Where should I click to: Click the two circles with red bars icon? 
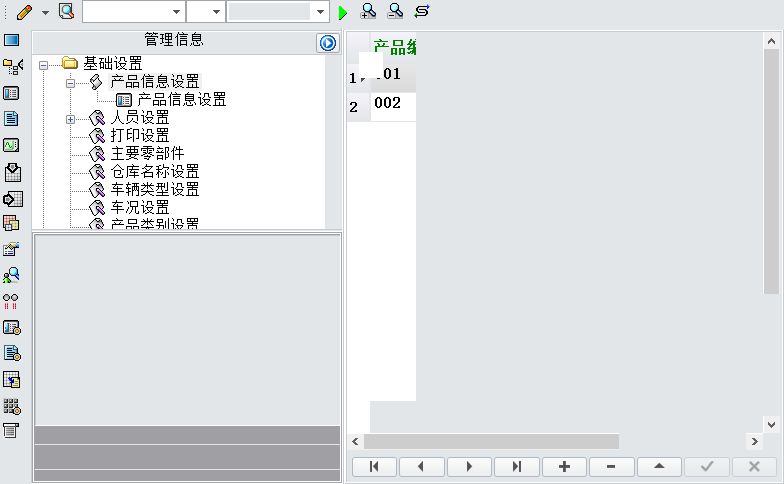pos(10,301)
